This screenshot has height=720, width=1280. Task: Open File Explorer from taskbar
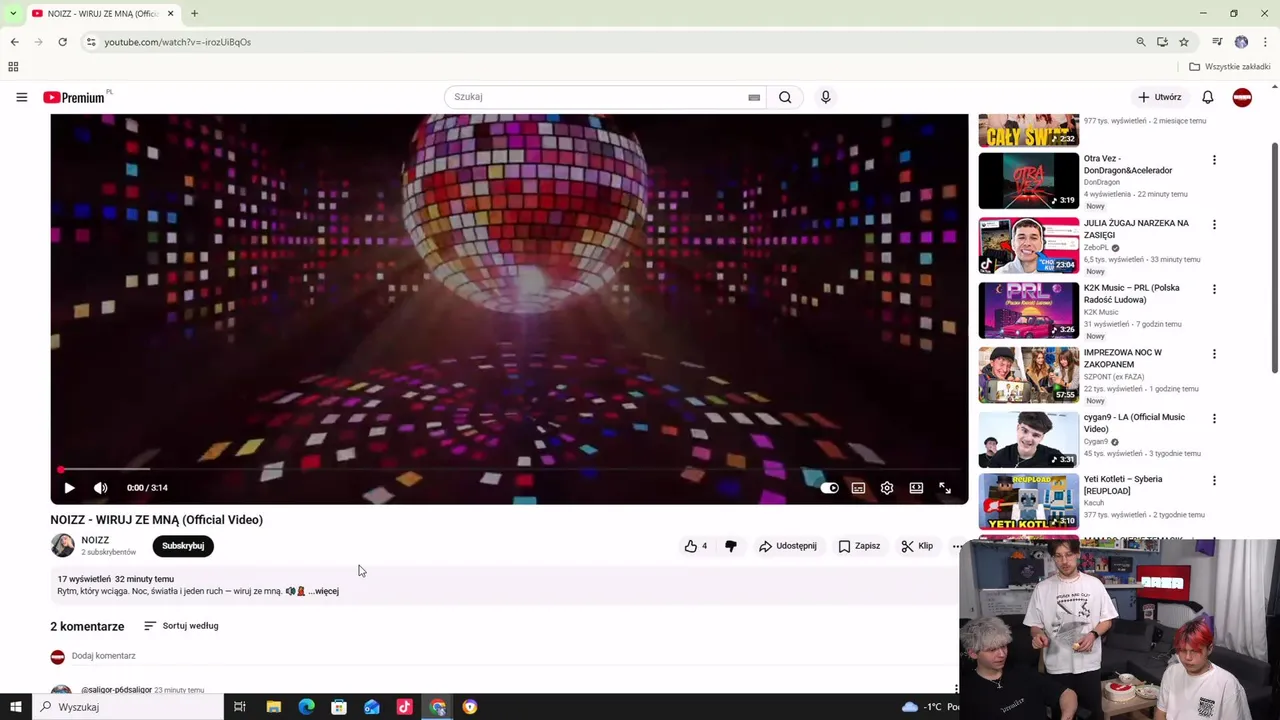tap(274, 707)
